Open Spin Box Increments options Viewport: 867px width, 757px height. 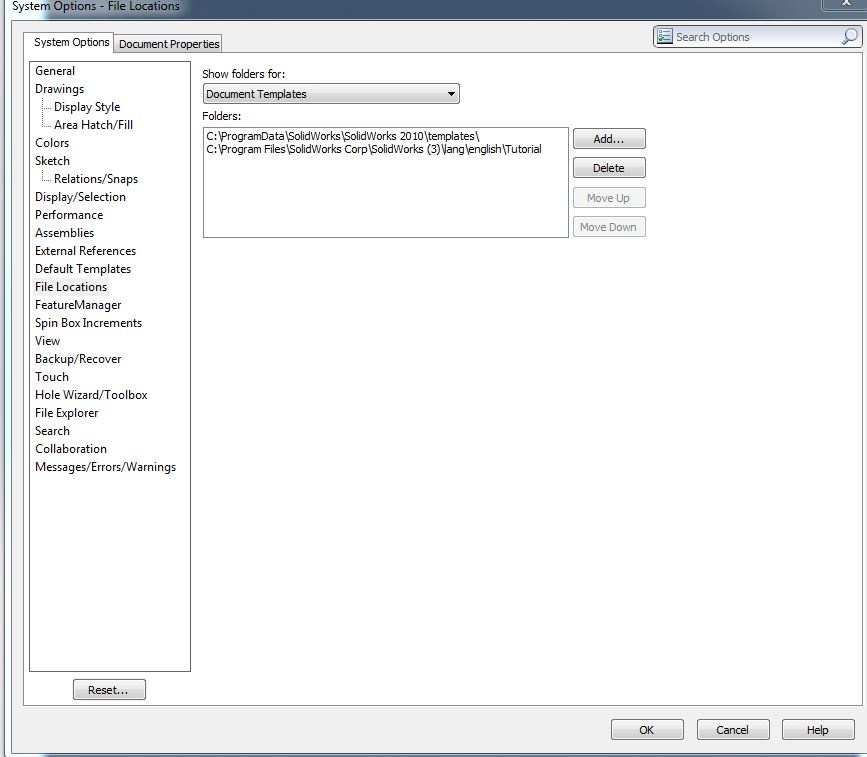tap(88, 323)
